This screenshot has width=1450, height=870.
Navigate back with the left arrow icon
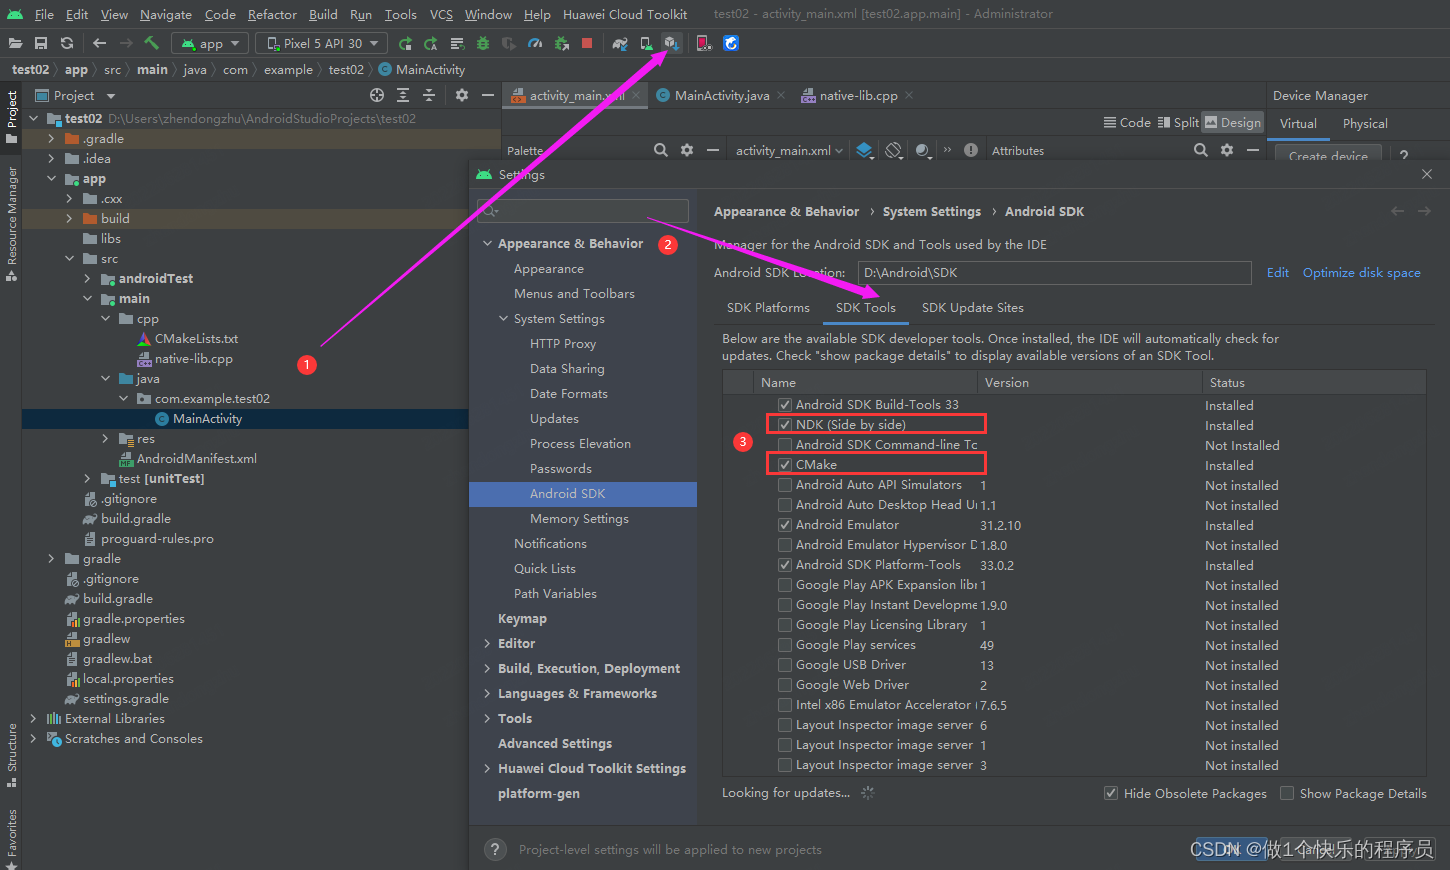pos(99,43)
